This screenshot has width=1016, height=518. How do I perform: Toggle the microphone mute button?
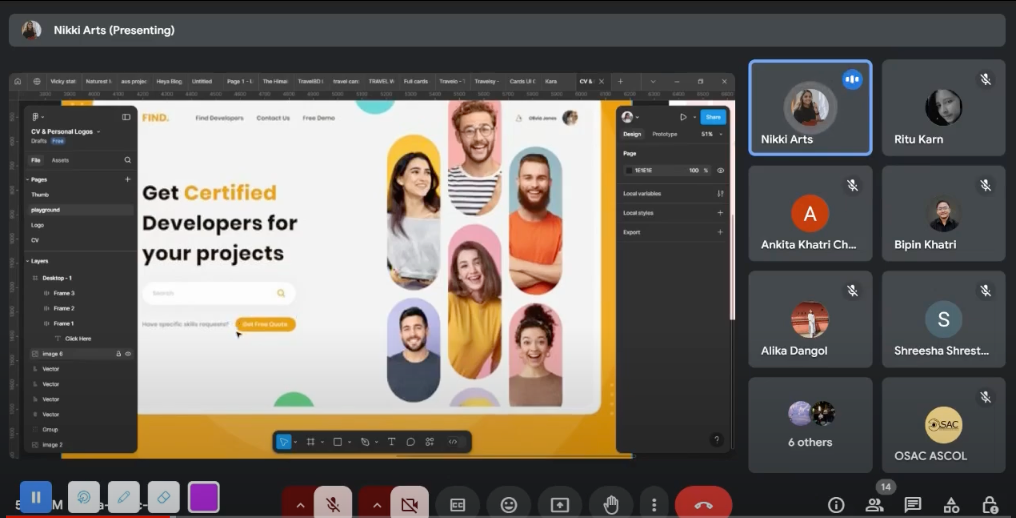pos(333,505)
